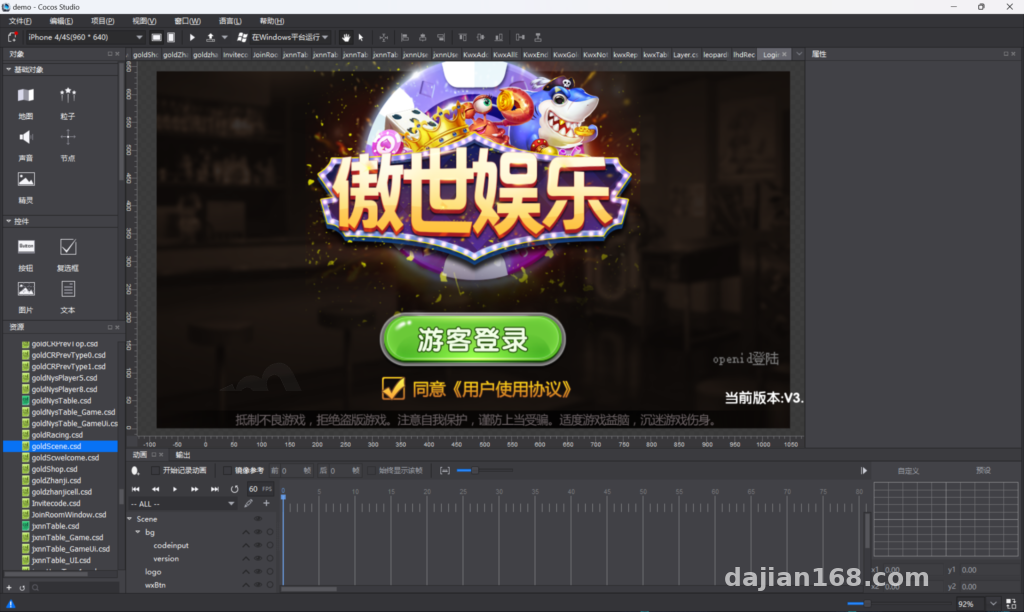
Task: Activate the hand pan tool in toolbar
Action: [x=345, y=37]
